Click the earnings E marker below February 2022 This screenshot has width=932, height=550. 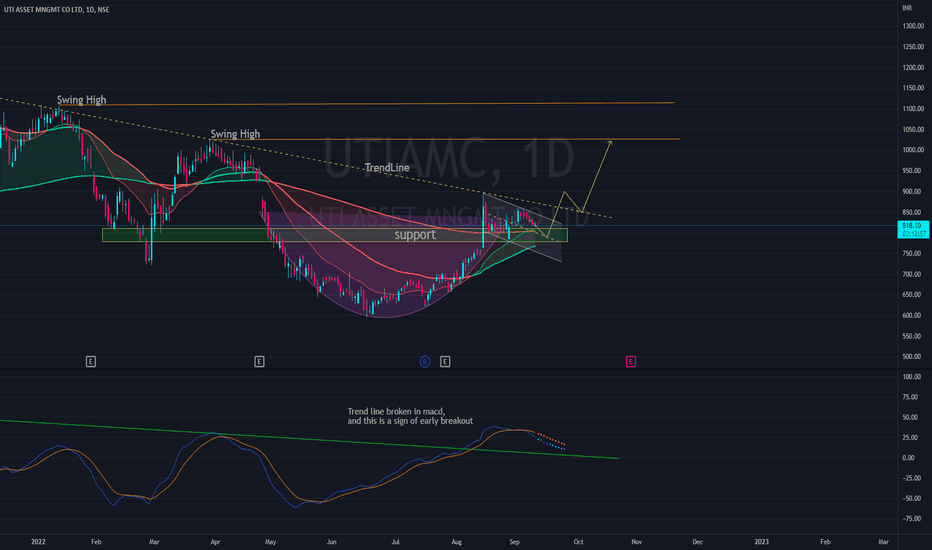click(91, 362)
